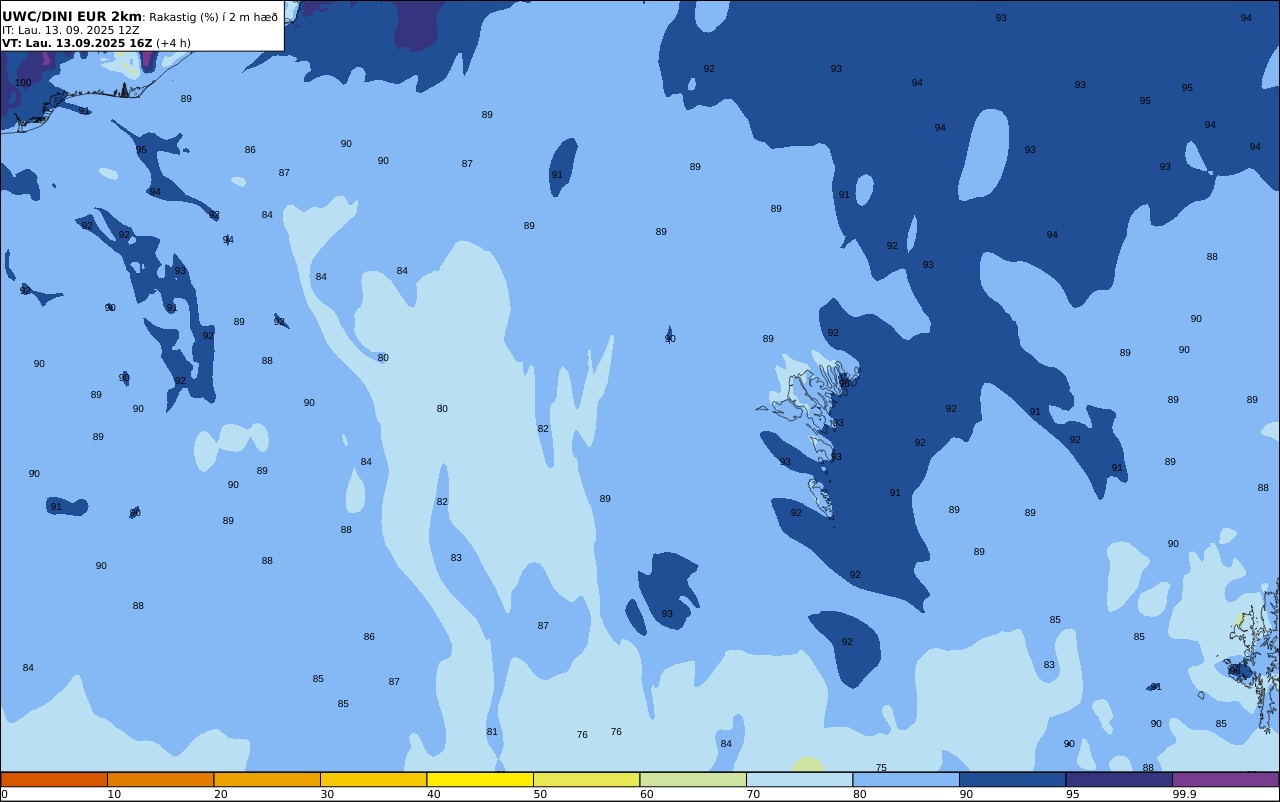This screenshot has height=802, width=1280.
Task: Click the '99.9' legend tick label
Action: pos(1185,794)
